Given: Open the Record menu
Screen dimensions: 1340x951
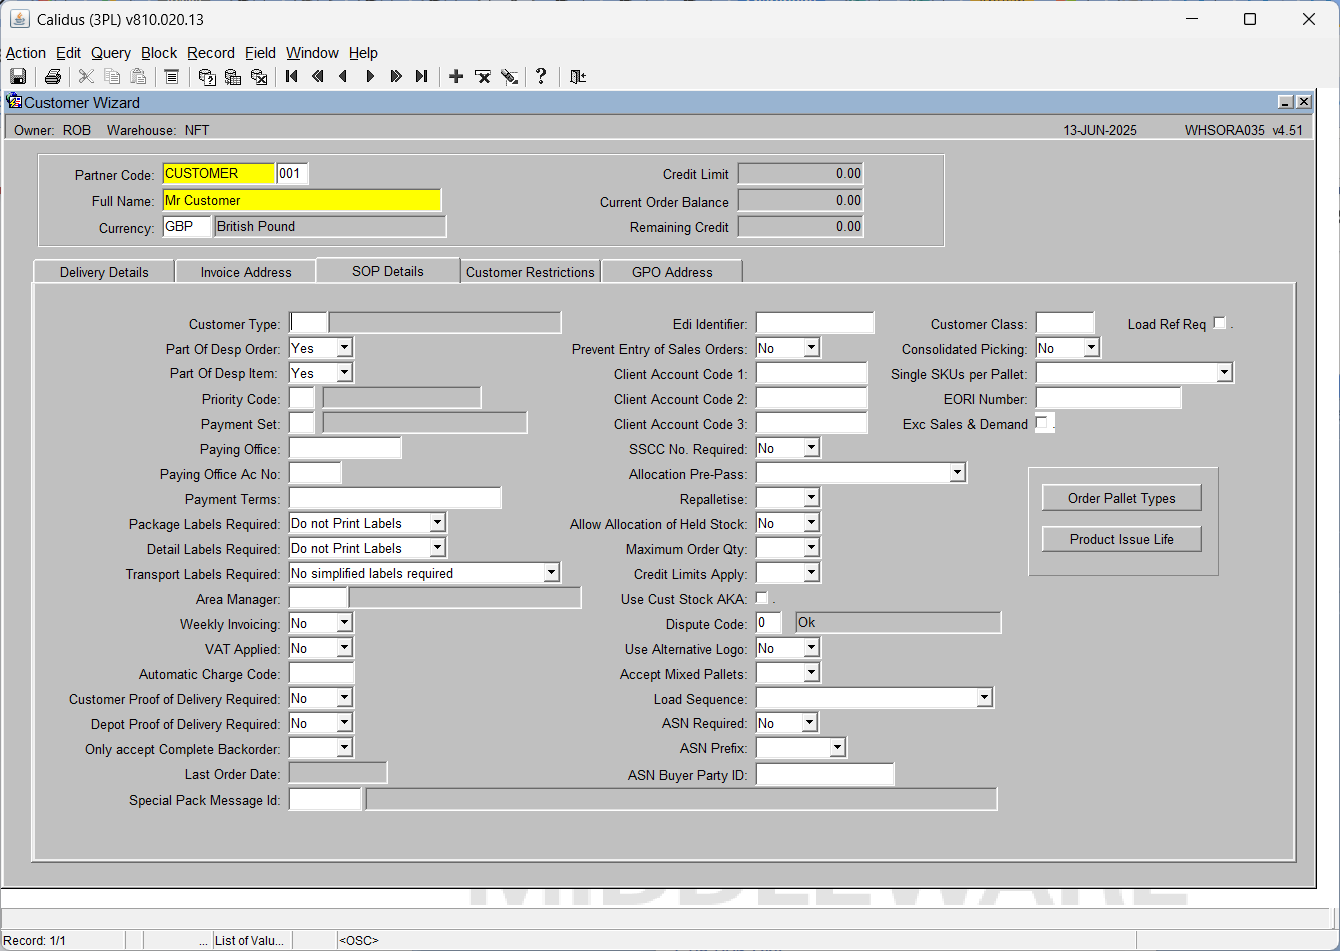Looking at the screenshot, I should tap(211, 53).
